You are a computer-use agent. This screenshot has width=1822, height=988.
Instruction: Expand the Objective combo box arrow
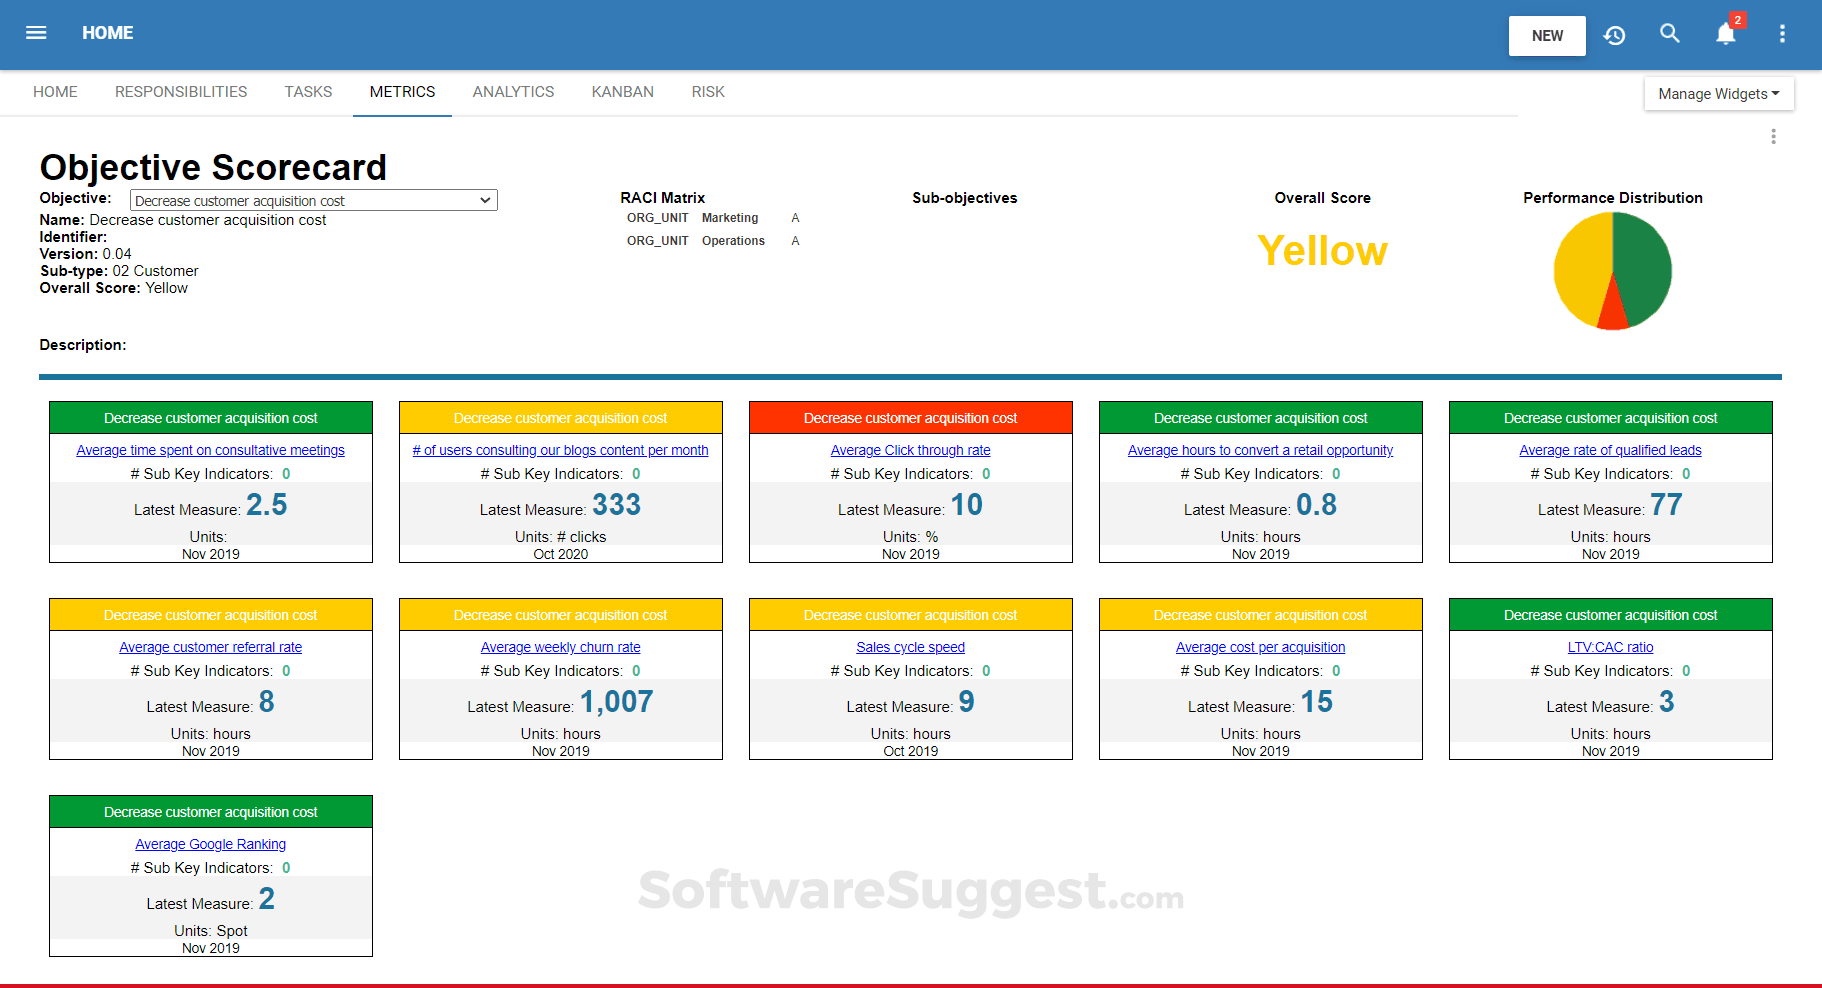[485, 200]
